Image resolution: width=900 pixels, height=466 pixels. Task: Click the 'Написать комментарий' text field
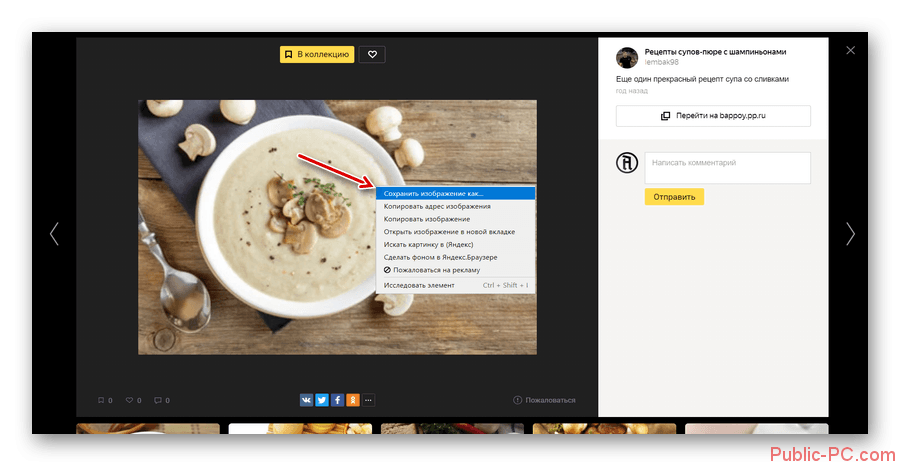(726, 167)
